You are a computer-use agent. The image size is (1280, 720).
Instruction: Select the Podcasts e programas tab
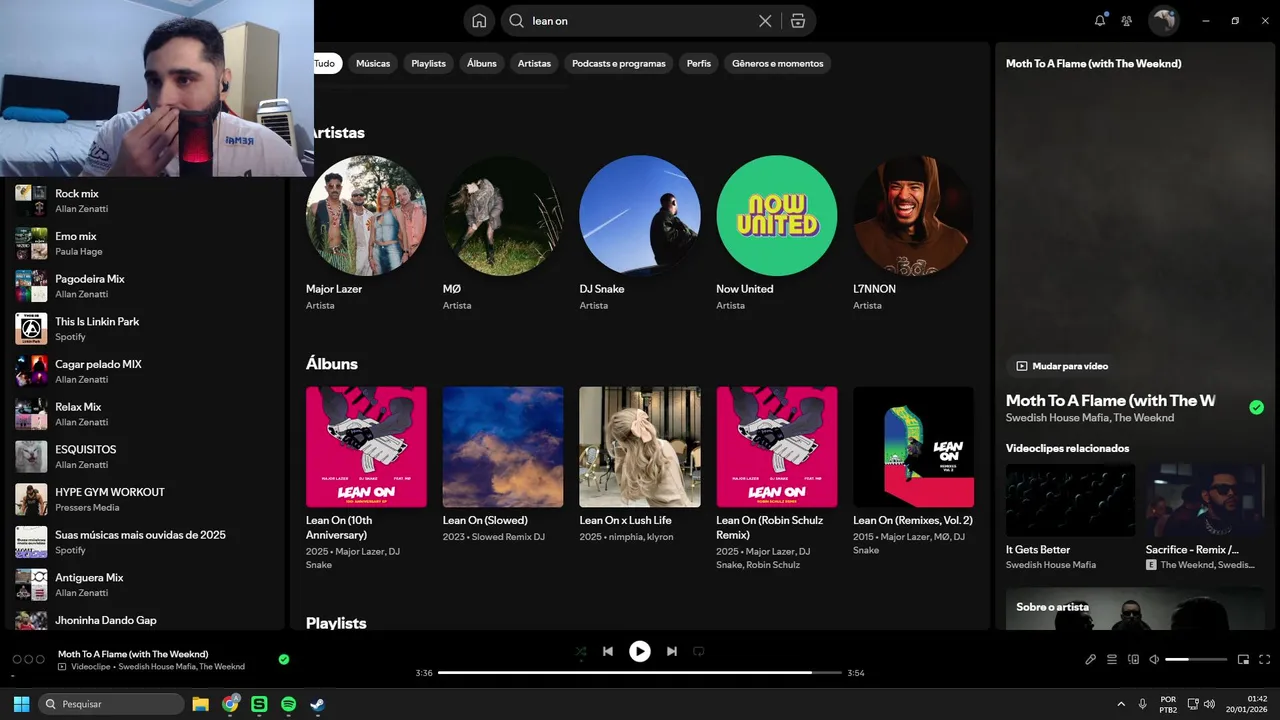618,63
